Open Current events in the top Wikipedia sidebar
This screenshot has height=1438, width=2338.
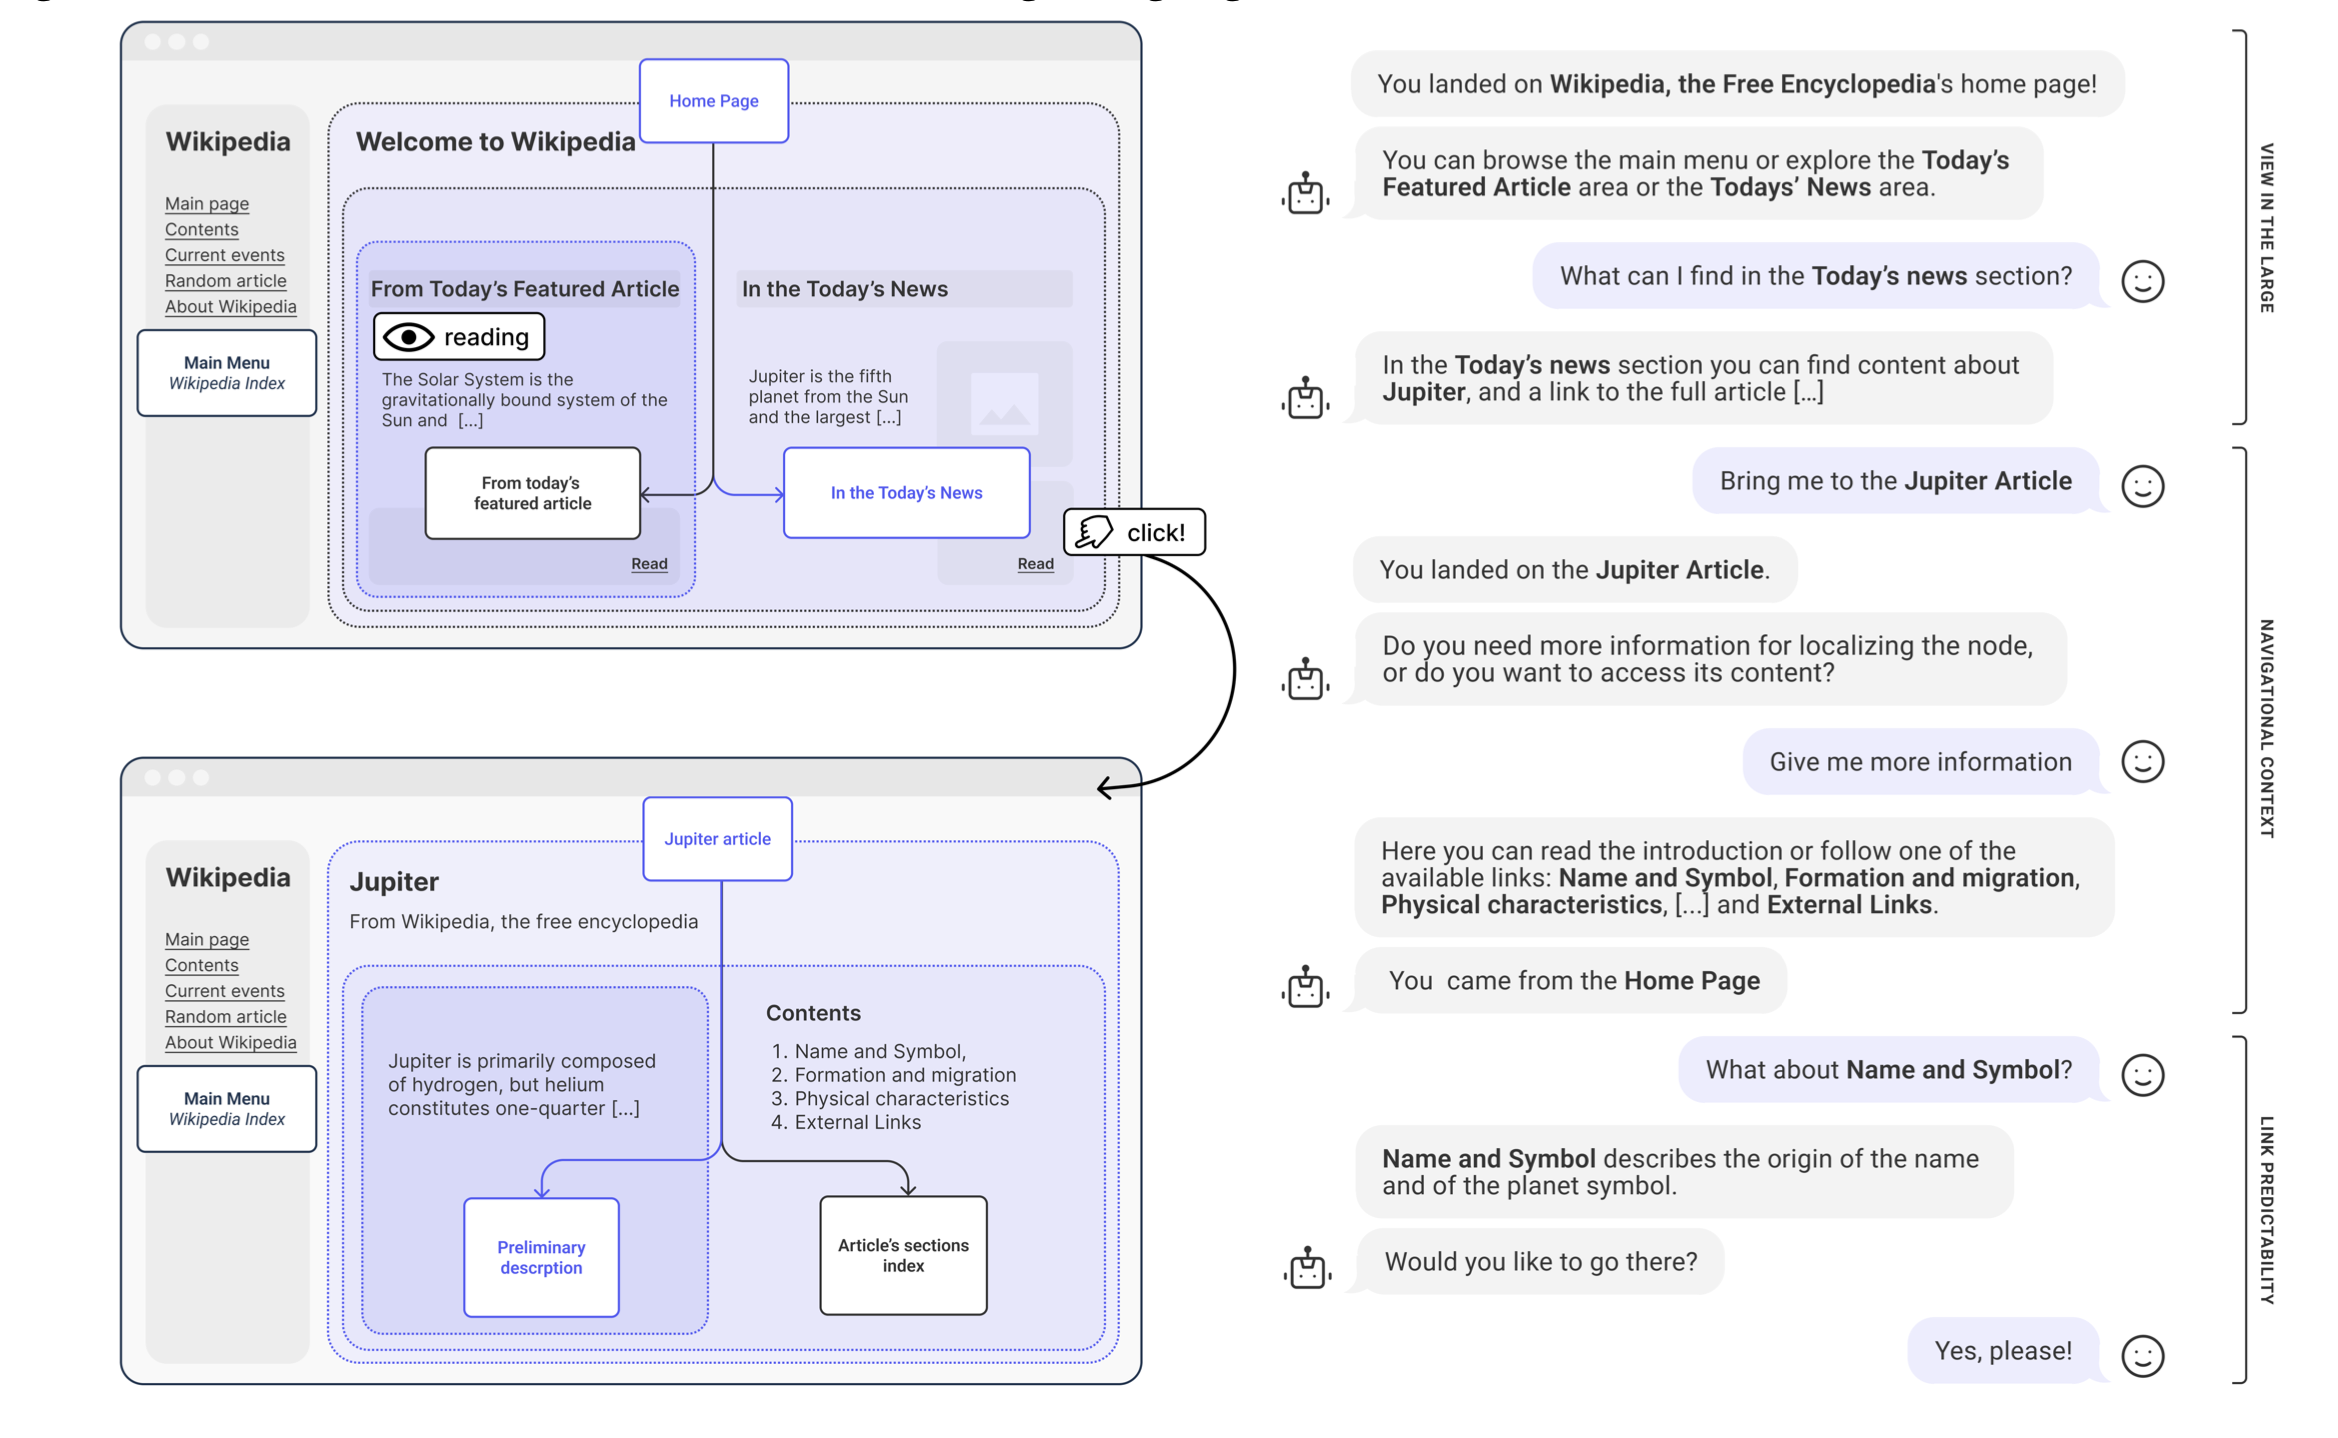tap(225, 255)
